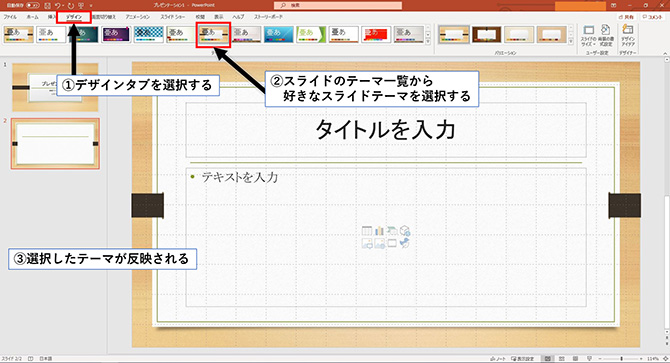Click the タイトルを入力 title placeholder
This screenshot has width=670, height=363.
tap(385, 130)
